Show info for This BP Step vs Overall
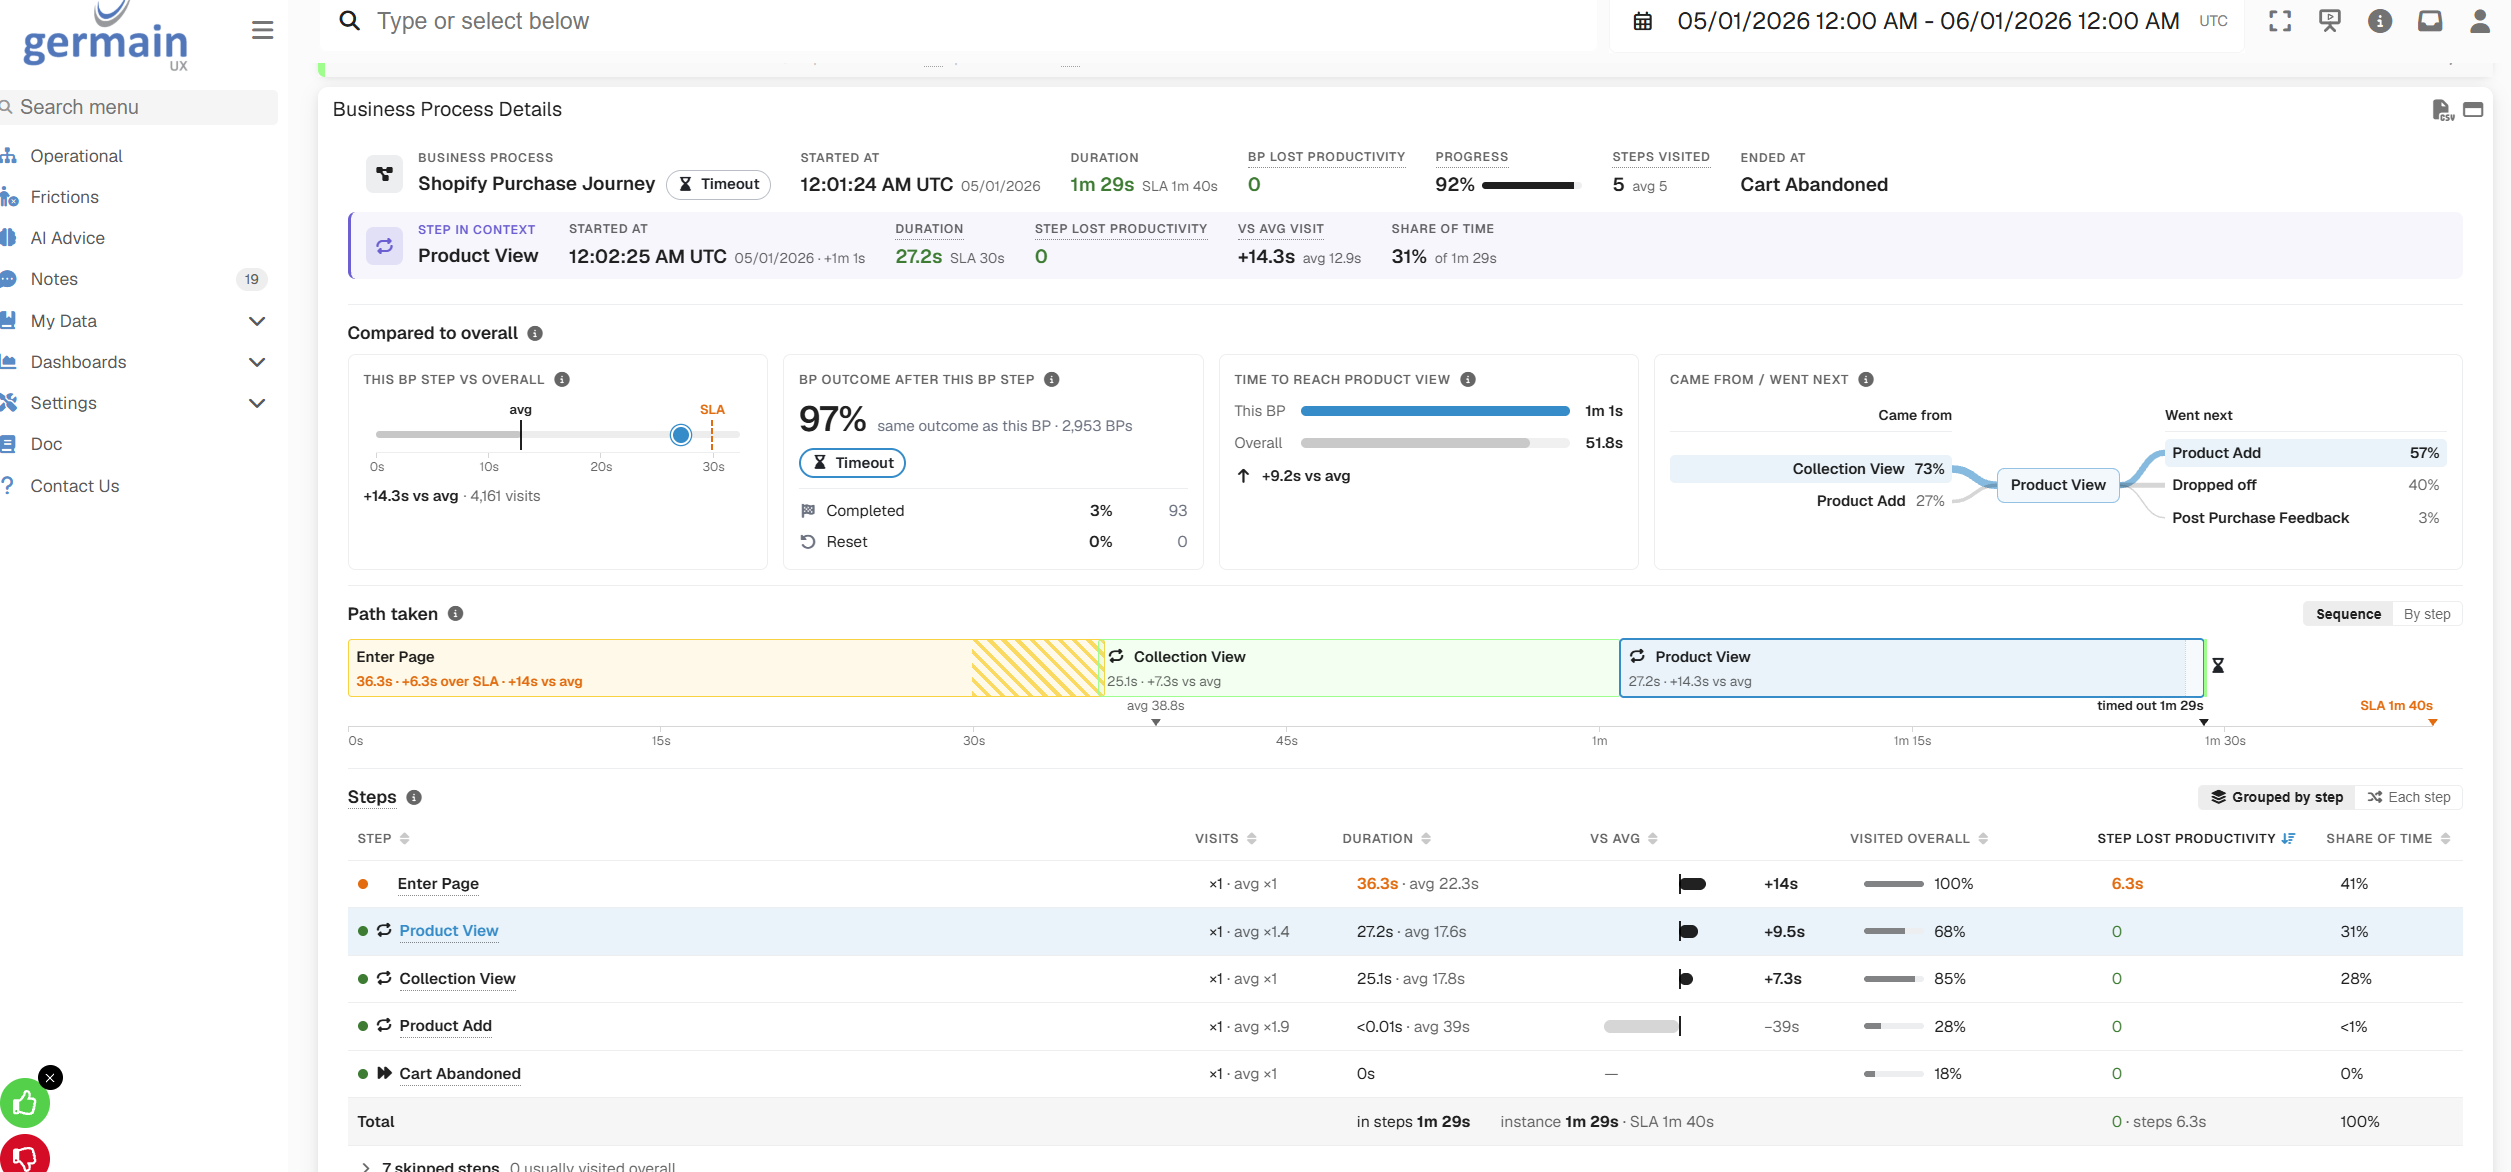2511x1172 pixels. point(562,379)
